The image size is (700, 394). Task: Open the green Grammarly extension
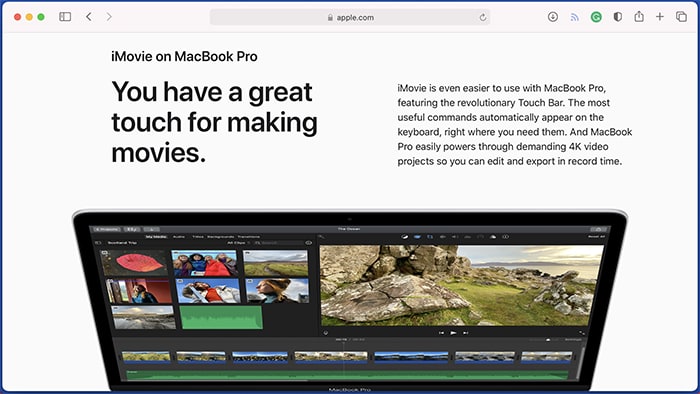coord(596,17)
